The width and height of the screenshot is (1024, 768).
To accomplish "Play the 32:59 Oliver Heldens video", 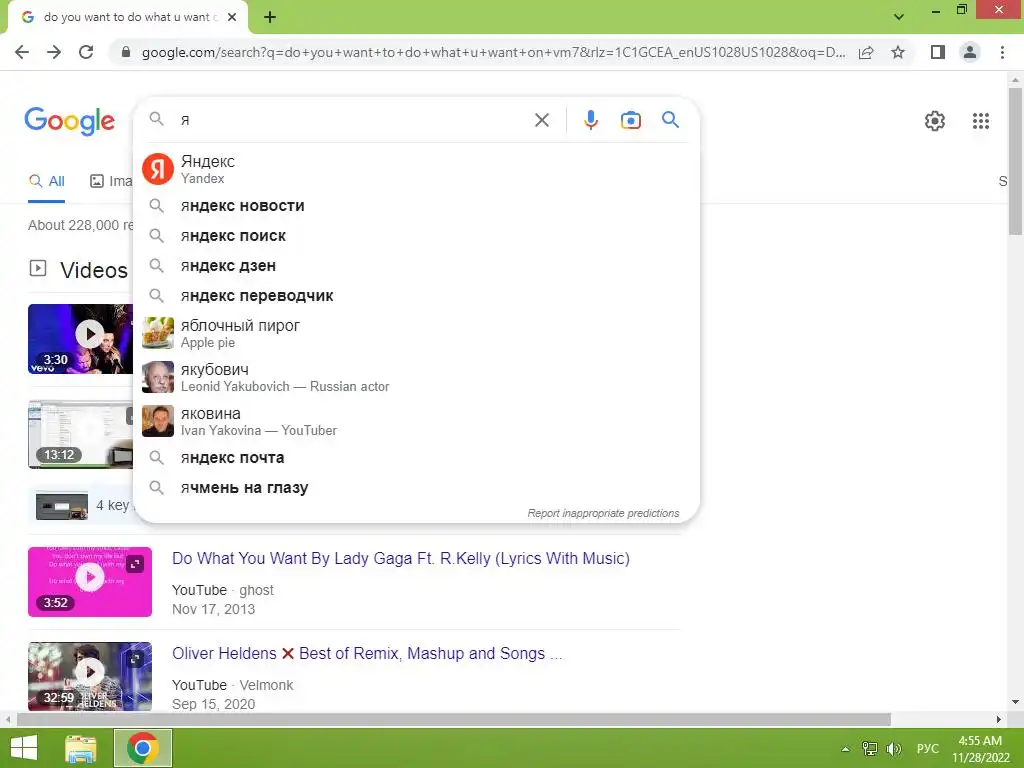I will (x=89, y=677).
